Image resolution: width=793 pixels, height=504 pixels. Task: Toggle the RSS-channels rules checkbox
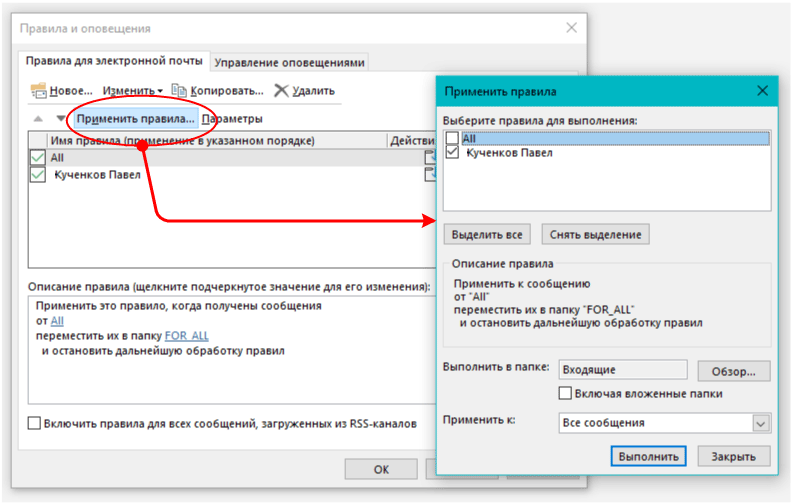[x=36, y=423]
